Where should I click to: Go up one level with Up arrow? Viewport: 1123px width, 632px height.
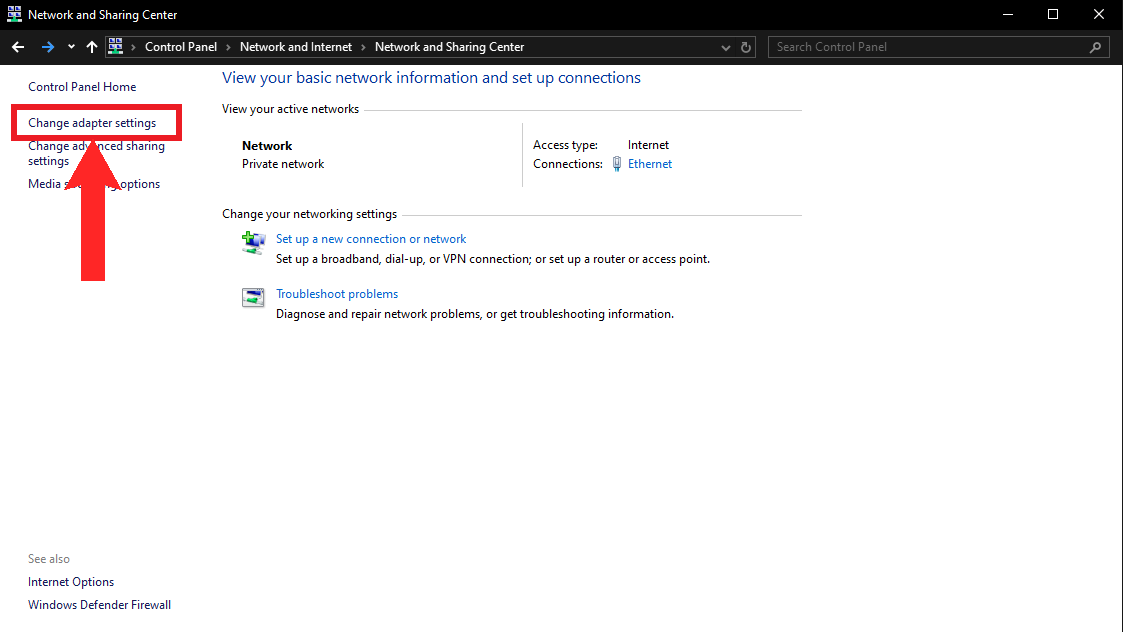pyautogui.click(x=92, y=47)
